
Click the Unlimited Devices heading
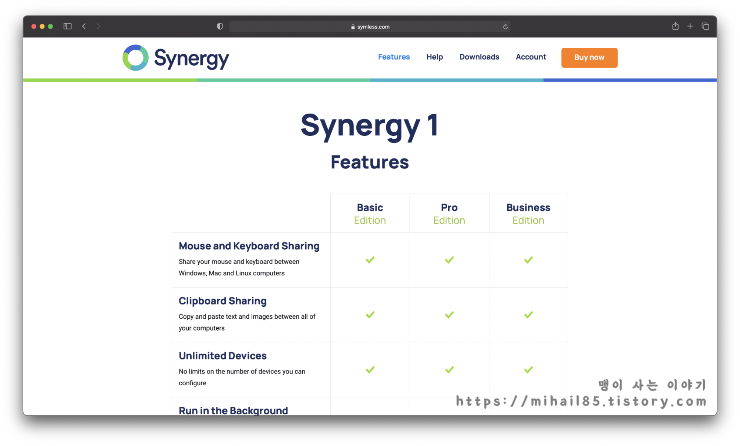(x=222, y=355)
